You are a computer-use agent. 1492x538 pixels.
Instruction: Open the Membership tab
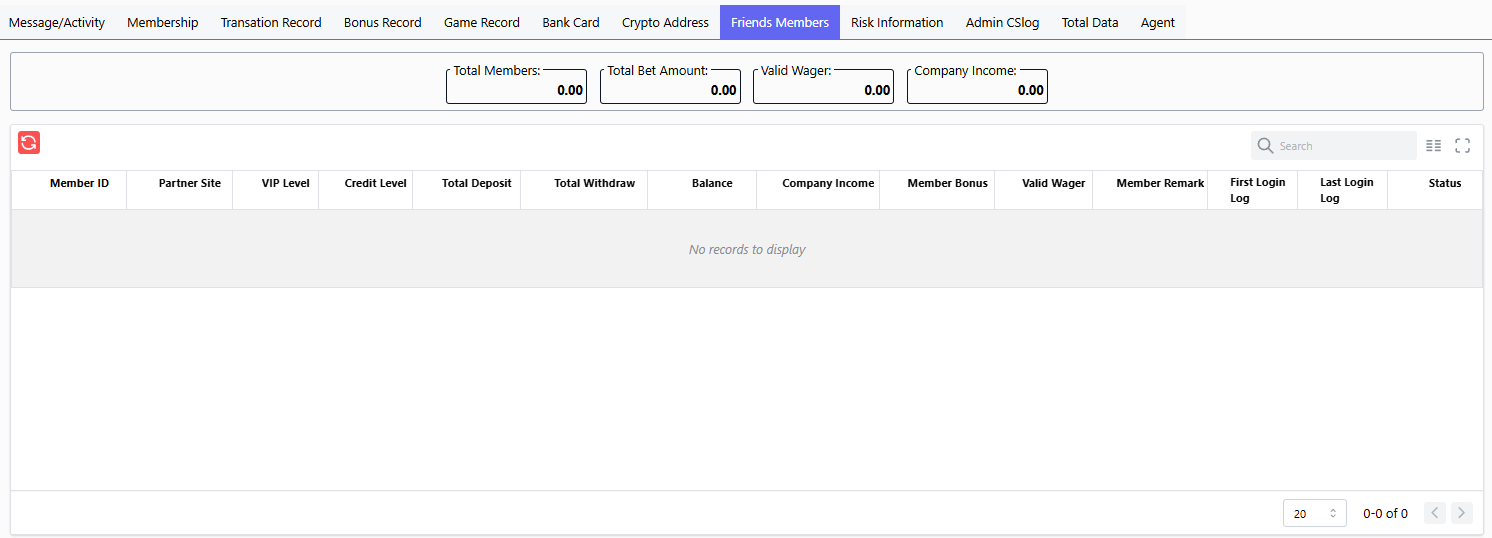[163, 22]
